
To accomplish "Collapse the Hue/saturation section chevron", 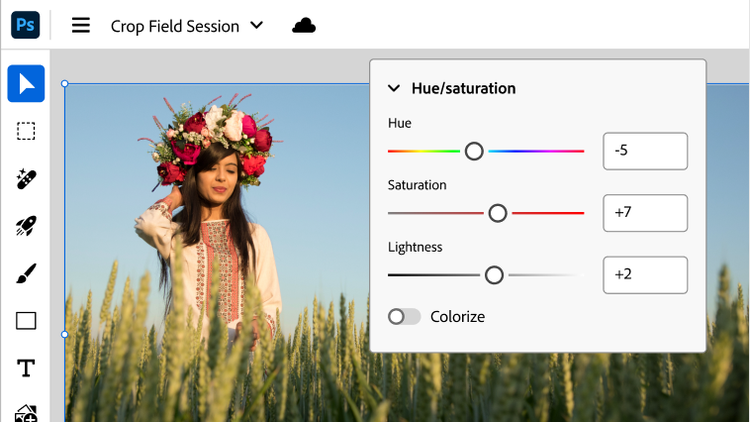I will 394,88.
